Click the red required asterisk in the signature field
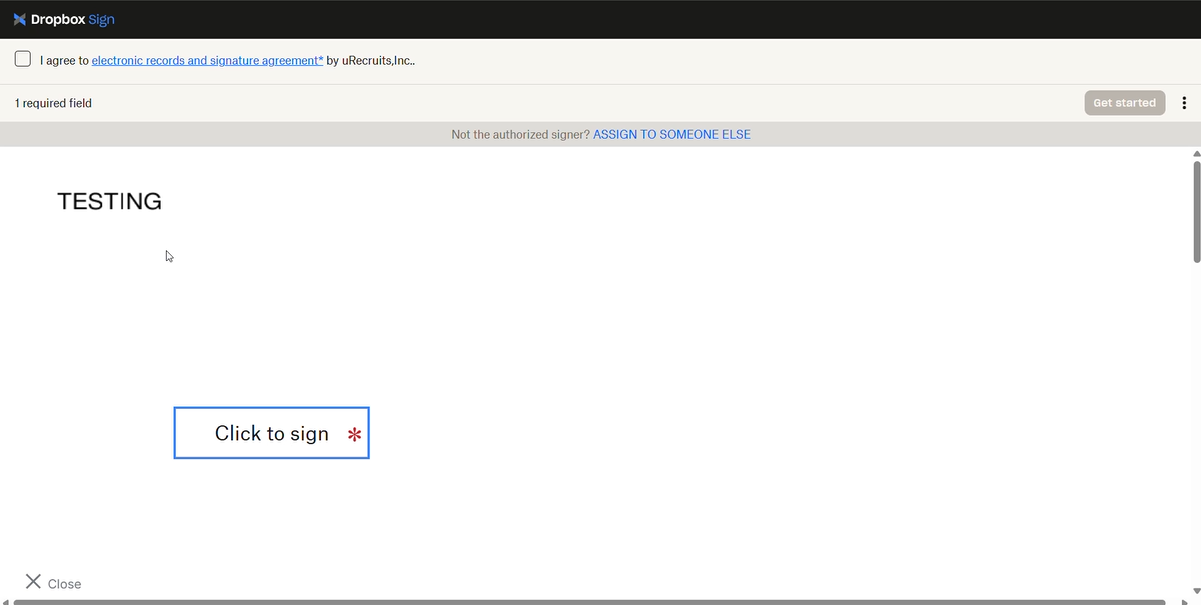 click(354, 434)
